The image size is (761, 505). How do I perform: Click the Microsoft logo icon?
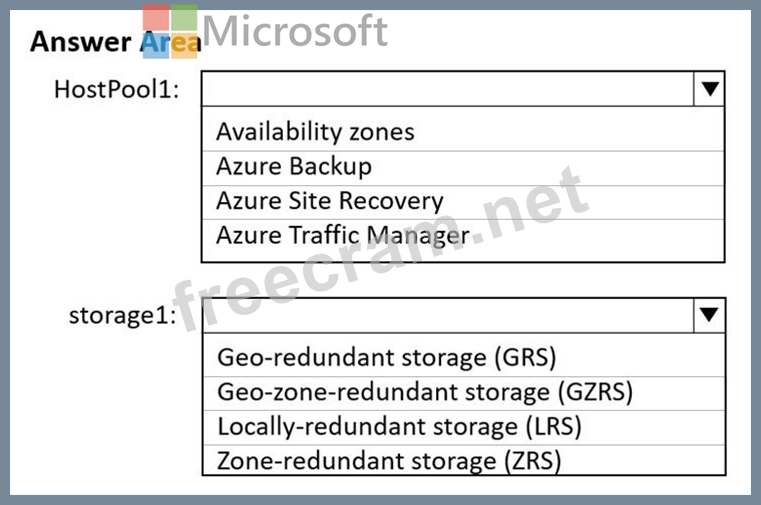170,32
